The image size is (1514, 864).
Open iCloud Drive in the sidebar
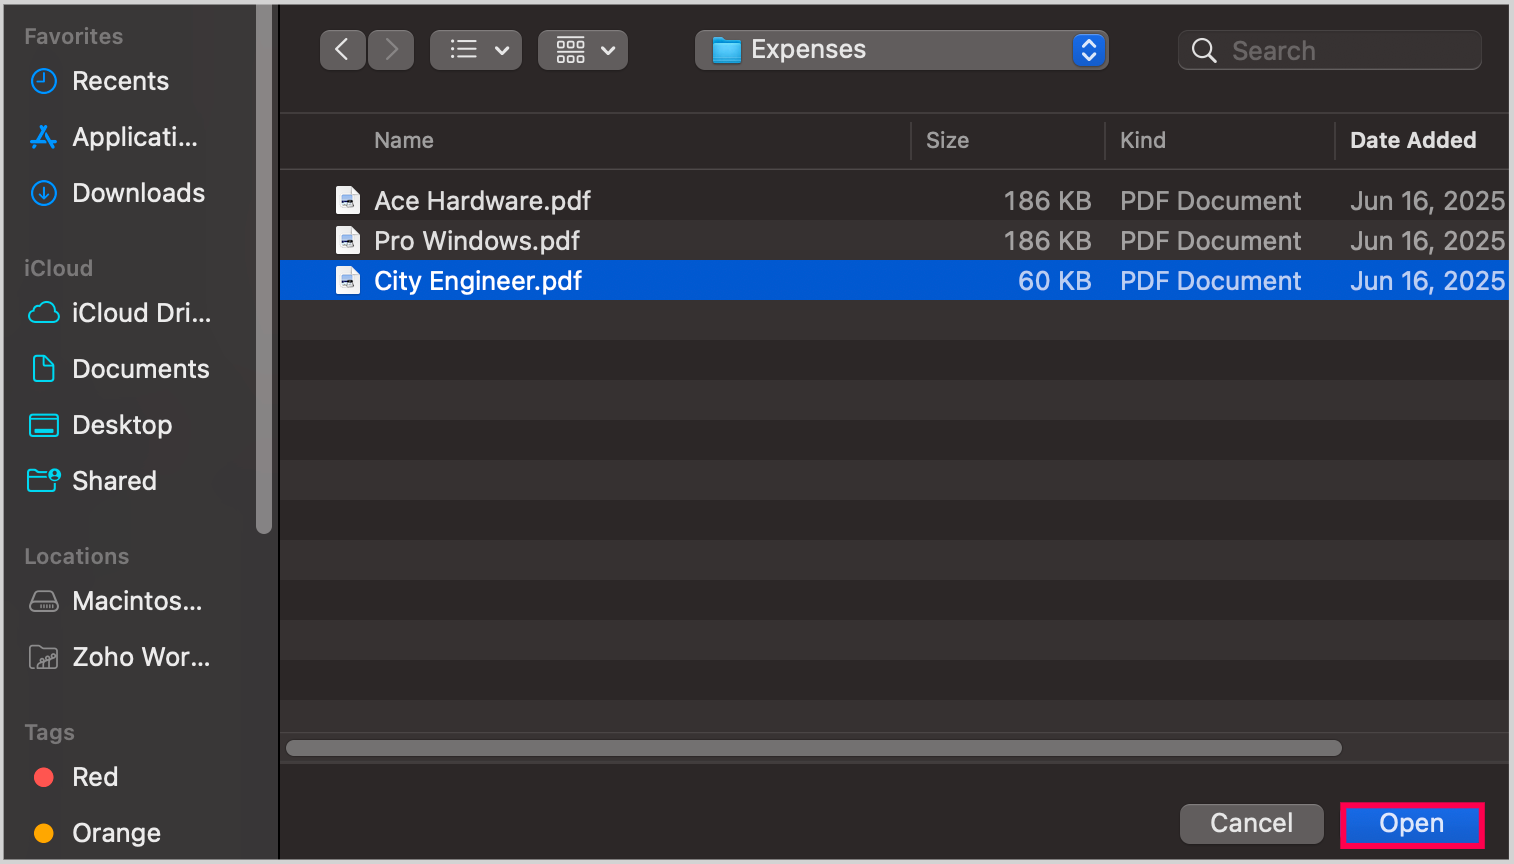click(x=141, y=313)
